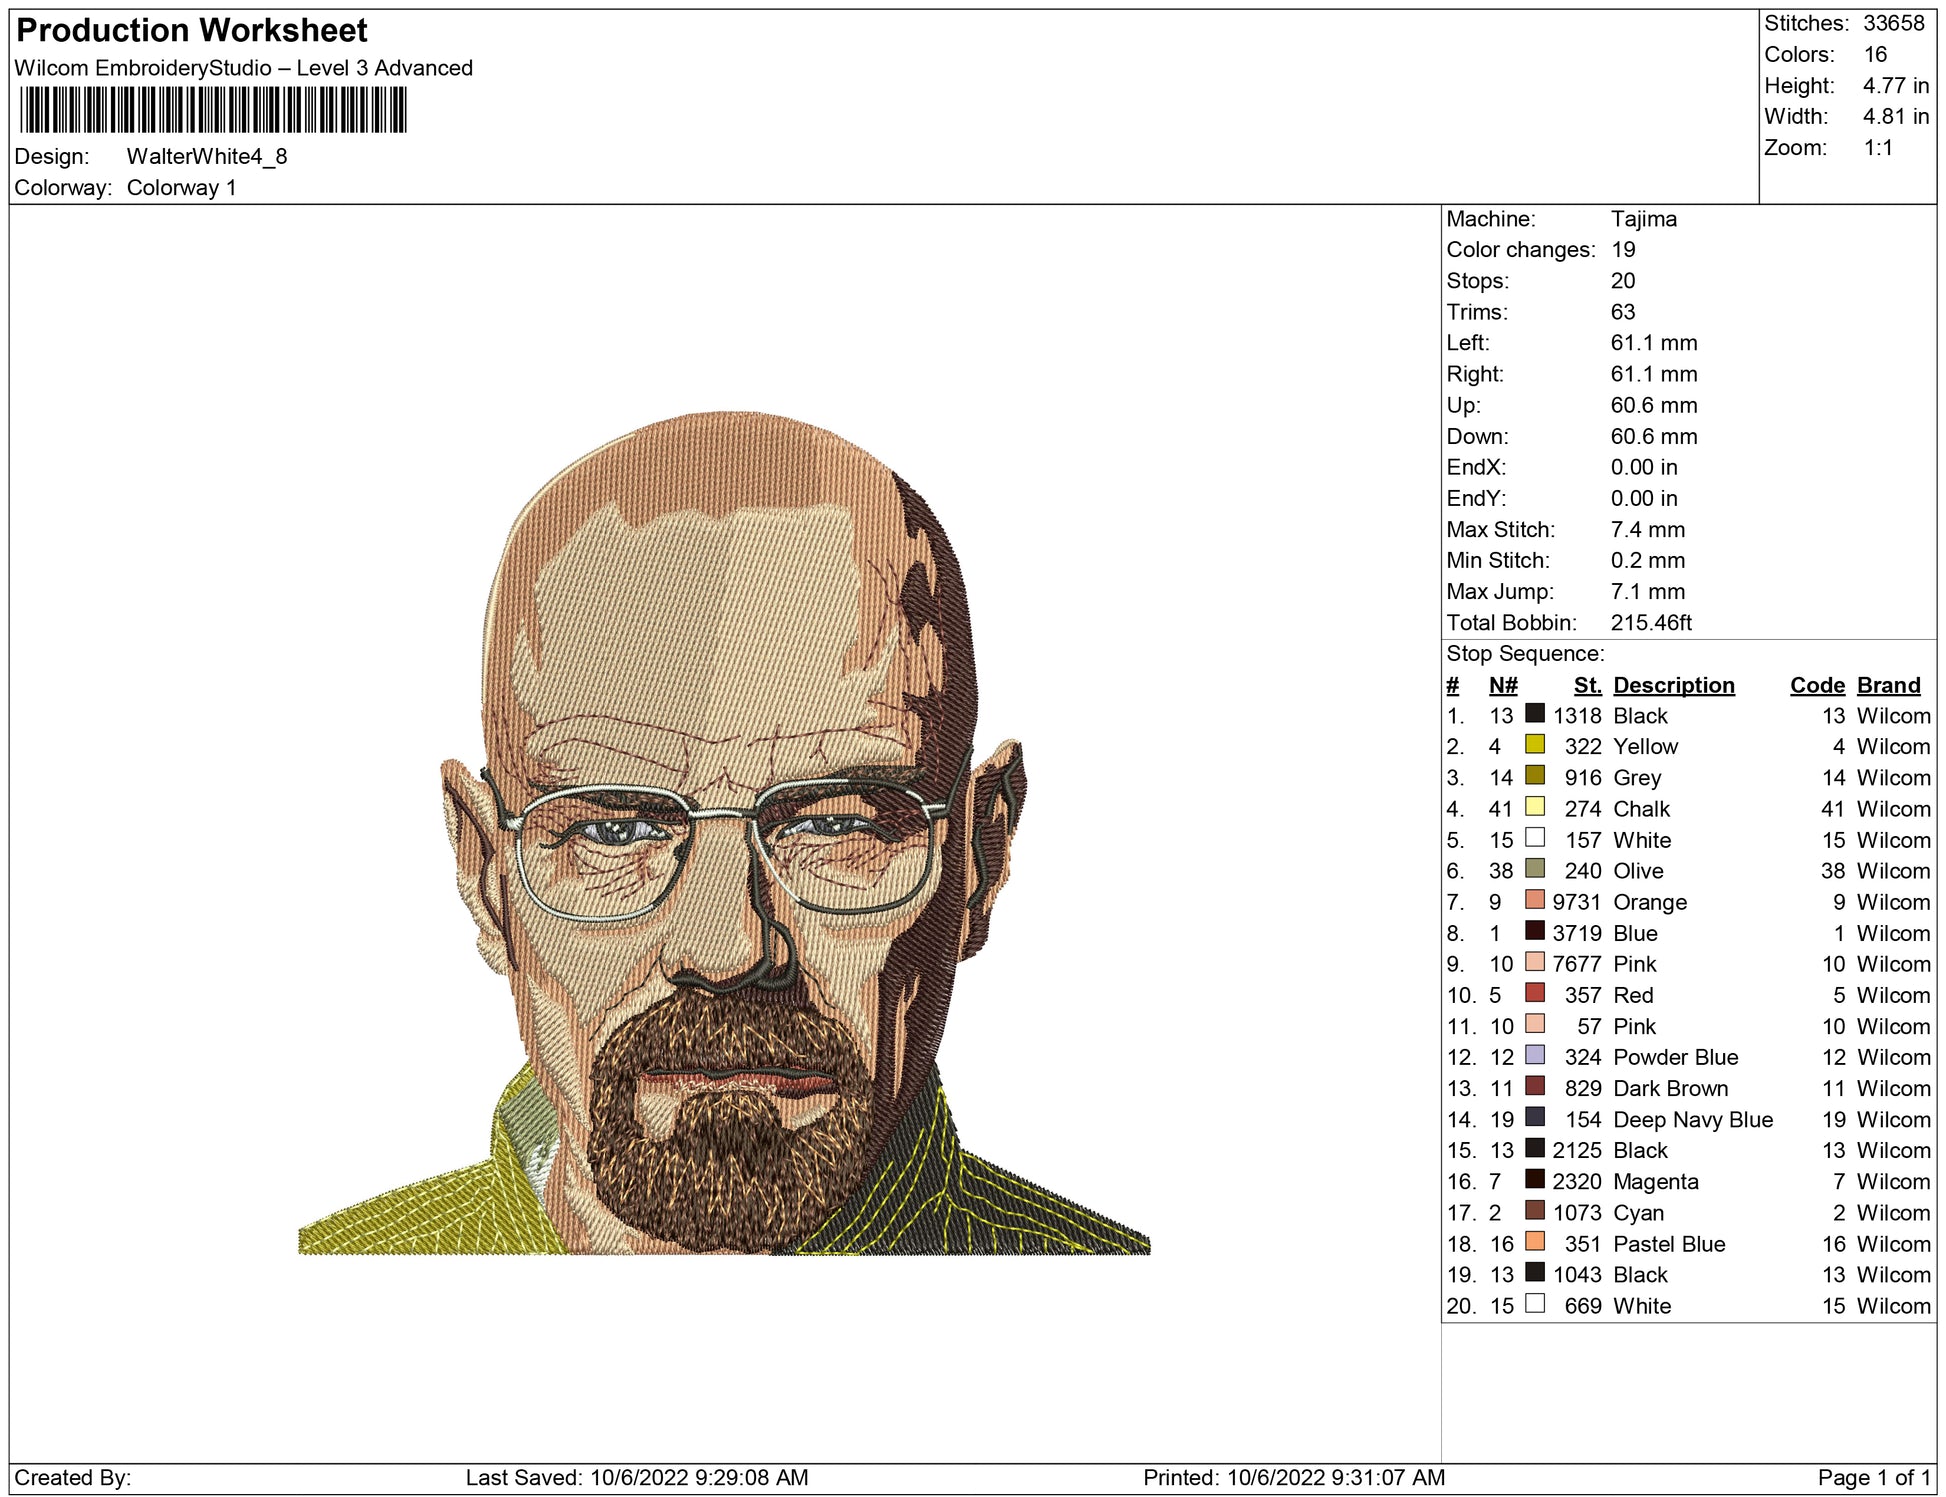Click the design name WalterWhite4_8
The height and width of the screenshot is (1497, 1946).
[x=207, y=156]
